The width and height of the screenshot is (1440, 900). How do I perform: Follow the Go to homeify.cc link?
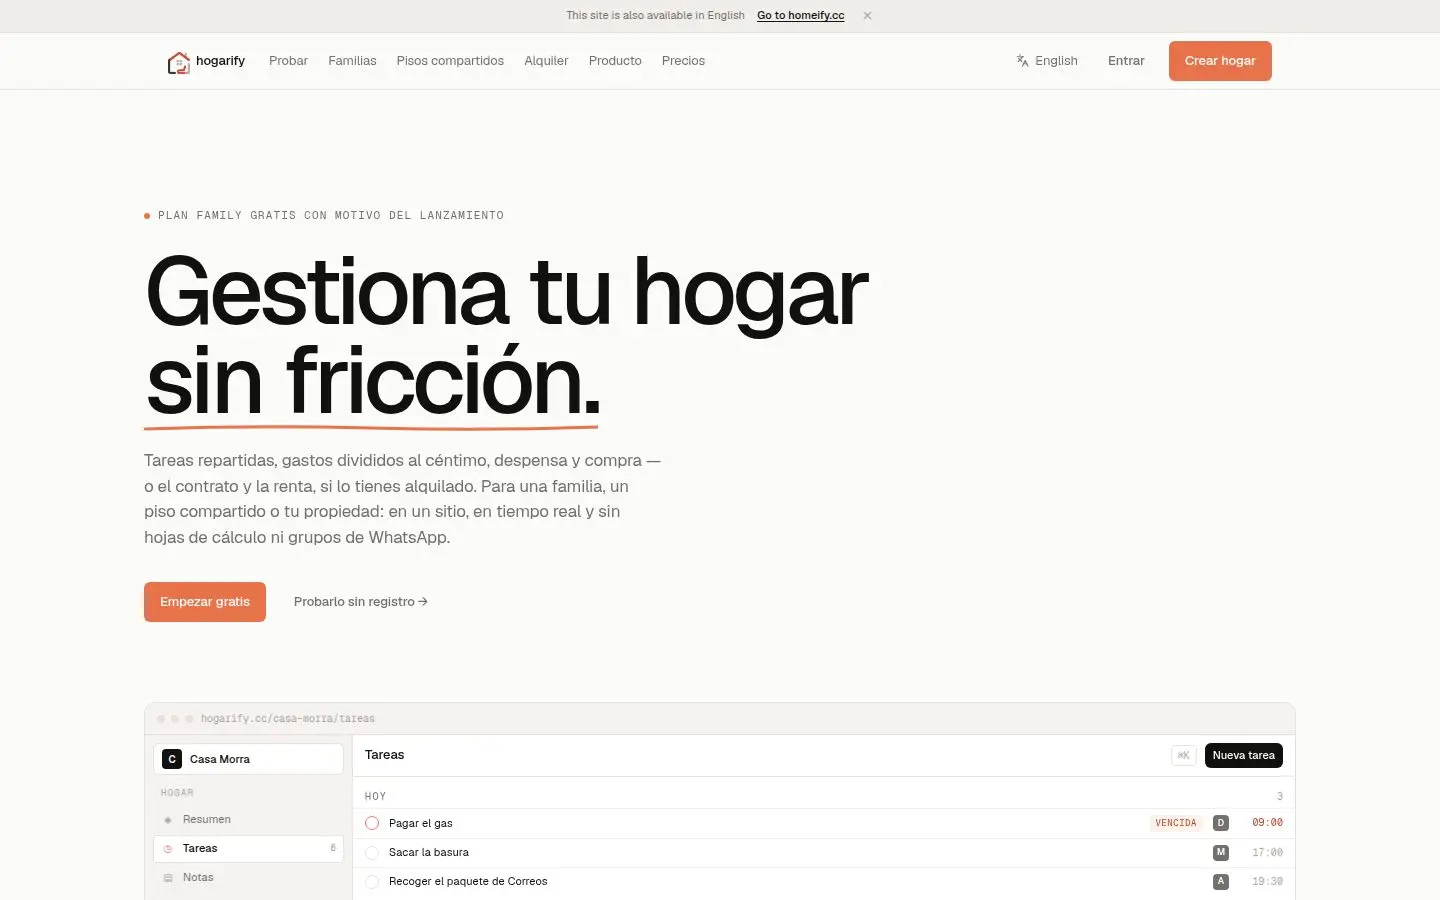(800, 16)
